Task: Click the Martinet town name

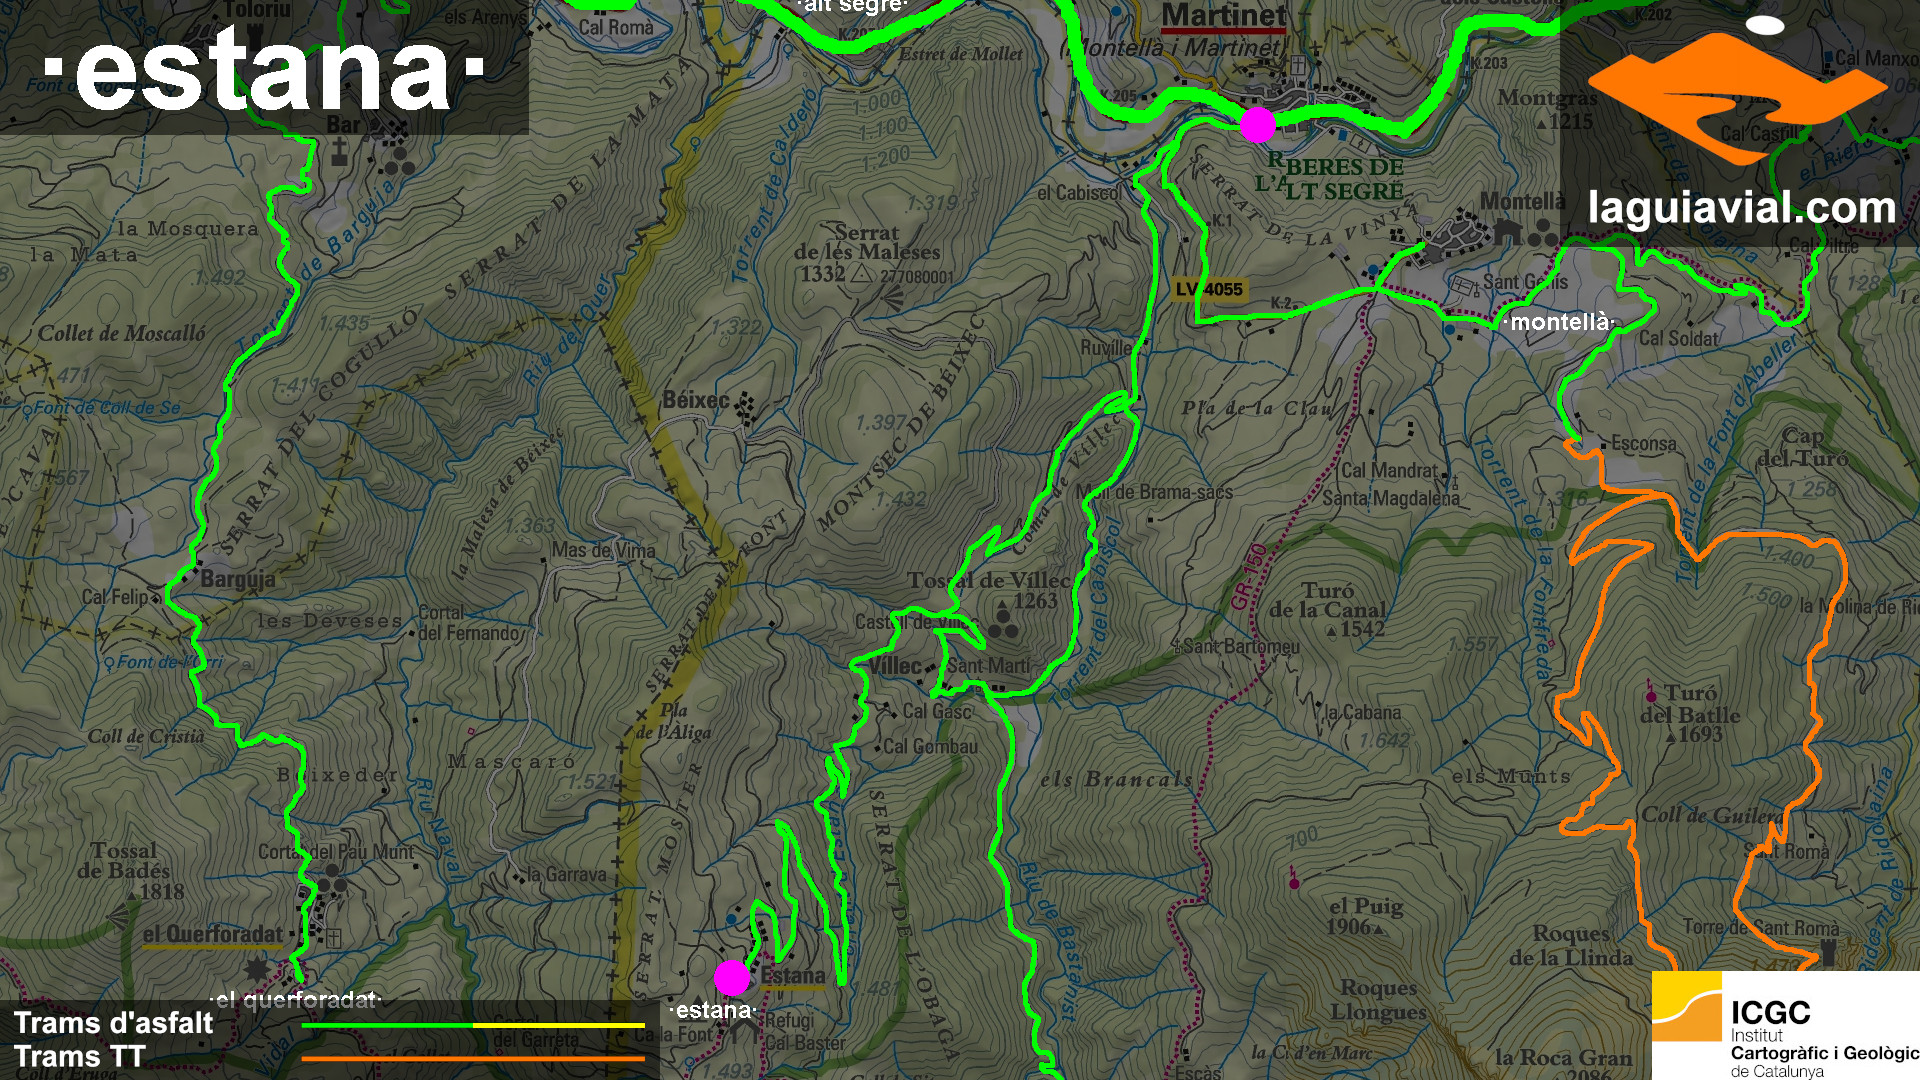Action: pyautogui.click(x=1224, y=17)
